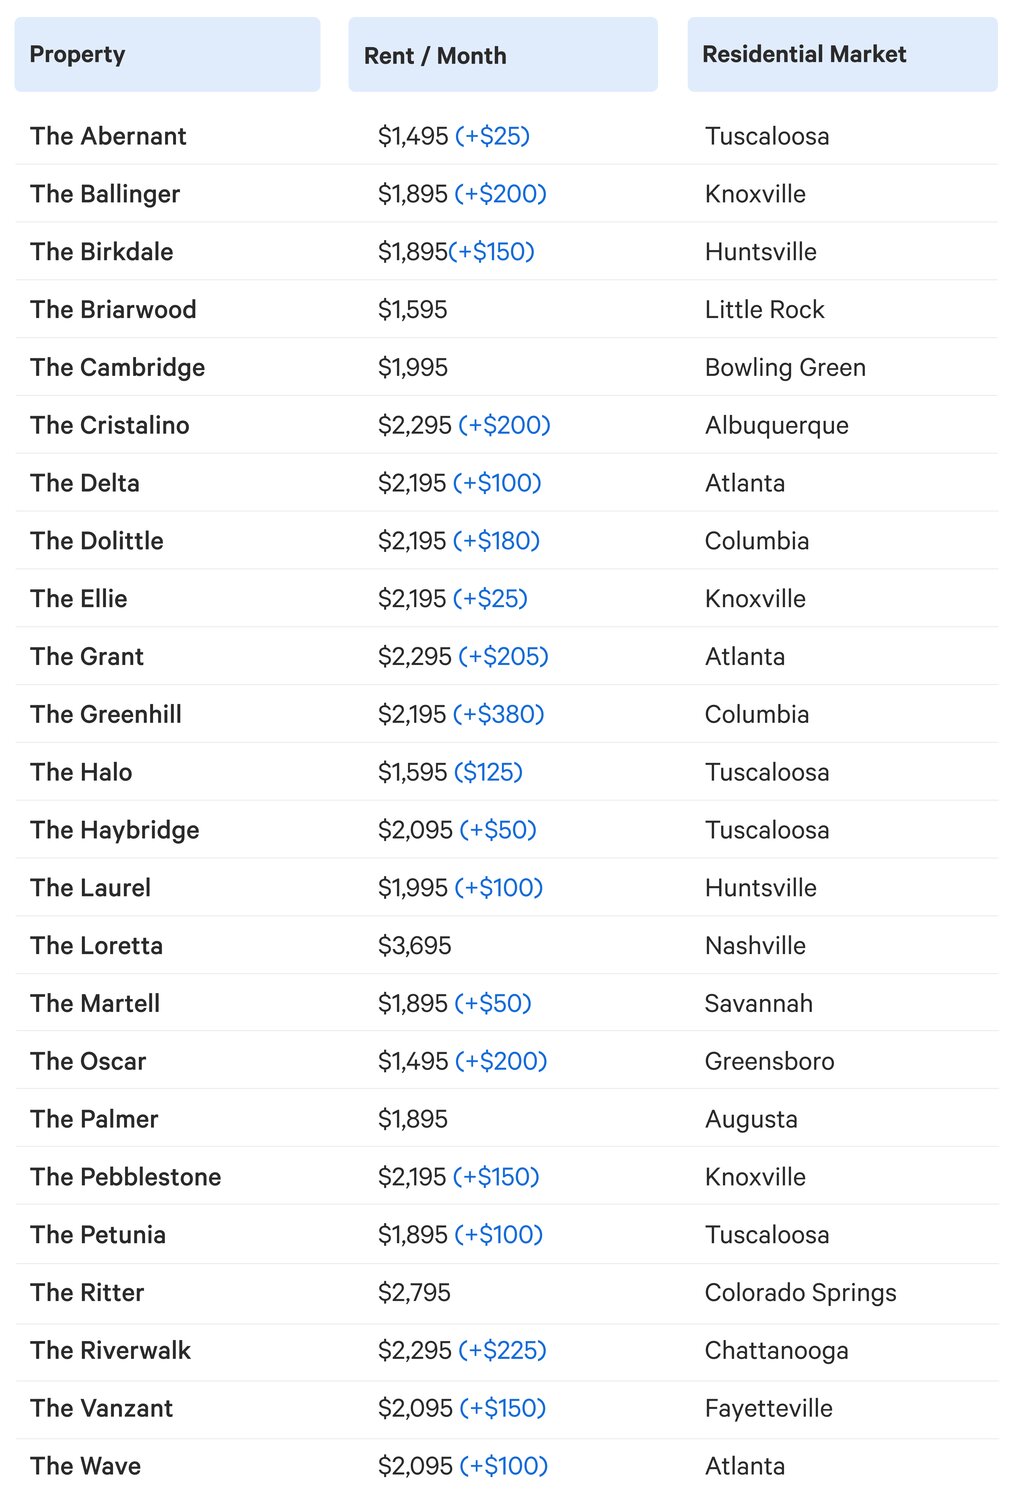Click The Halo's $125 rent change
The height and width of the screenshot is (1500, 1015).
[488, 772]
